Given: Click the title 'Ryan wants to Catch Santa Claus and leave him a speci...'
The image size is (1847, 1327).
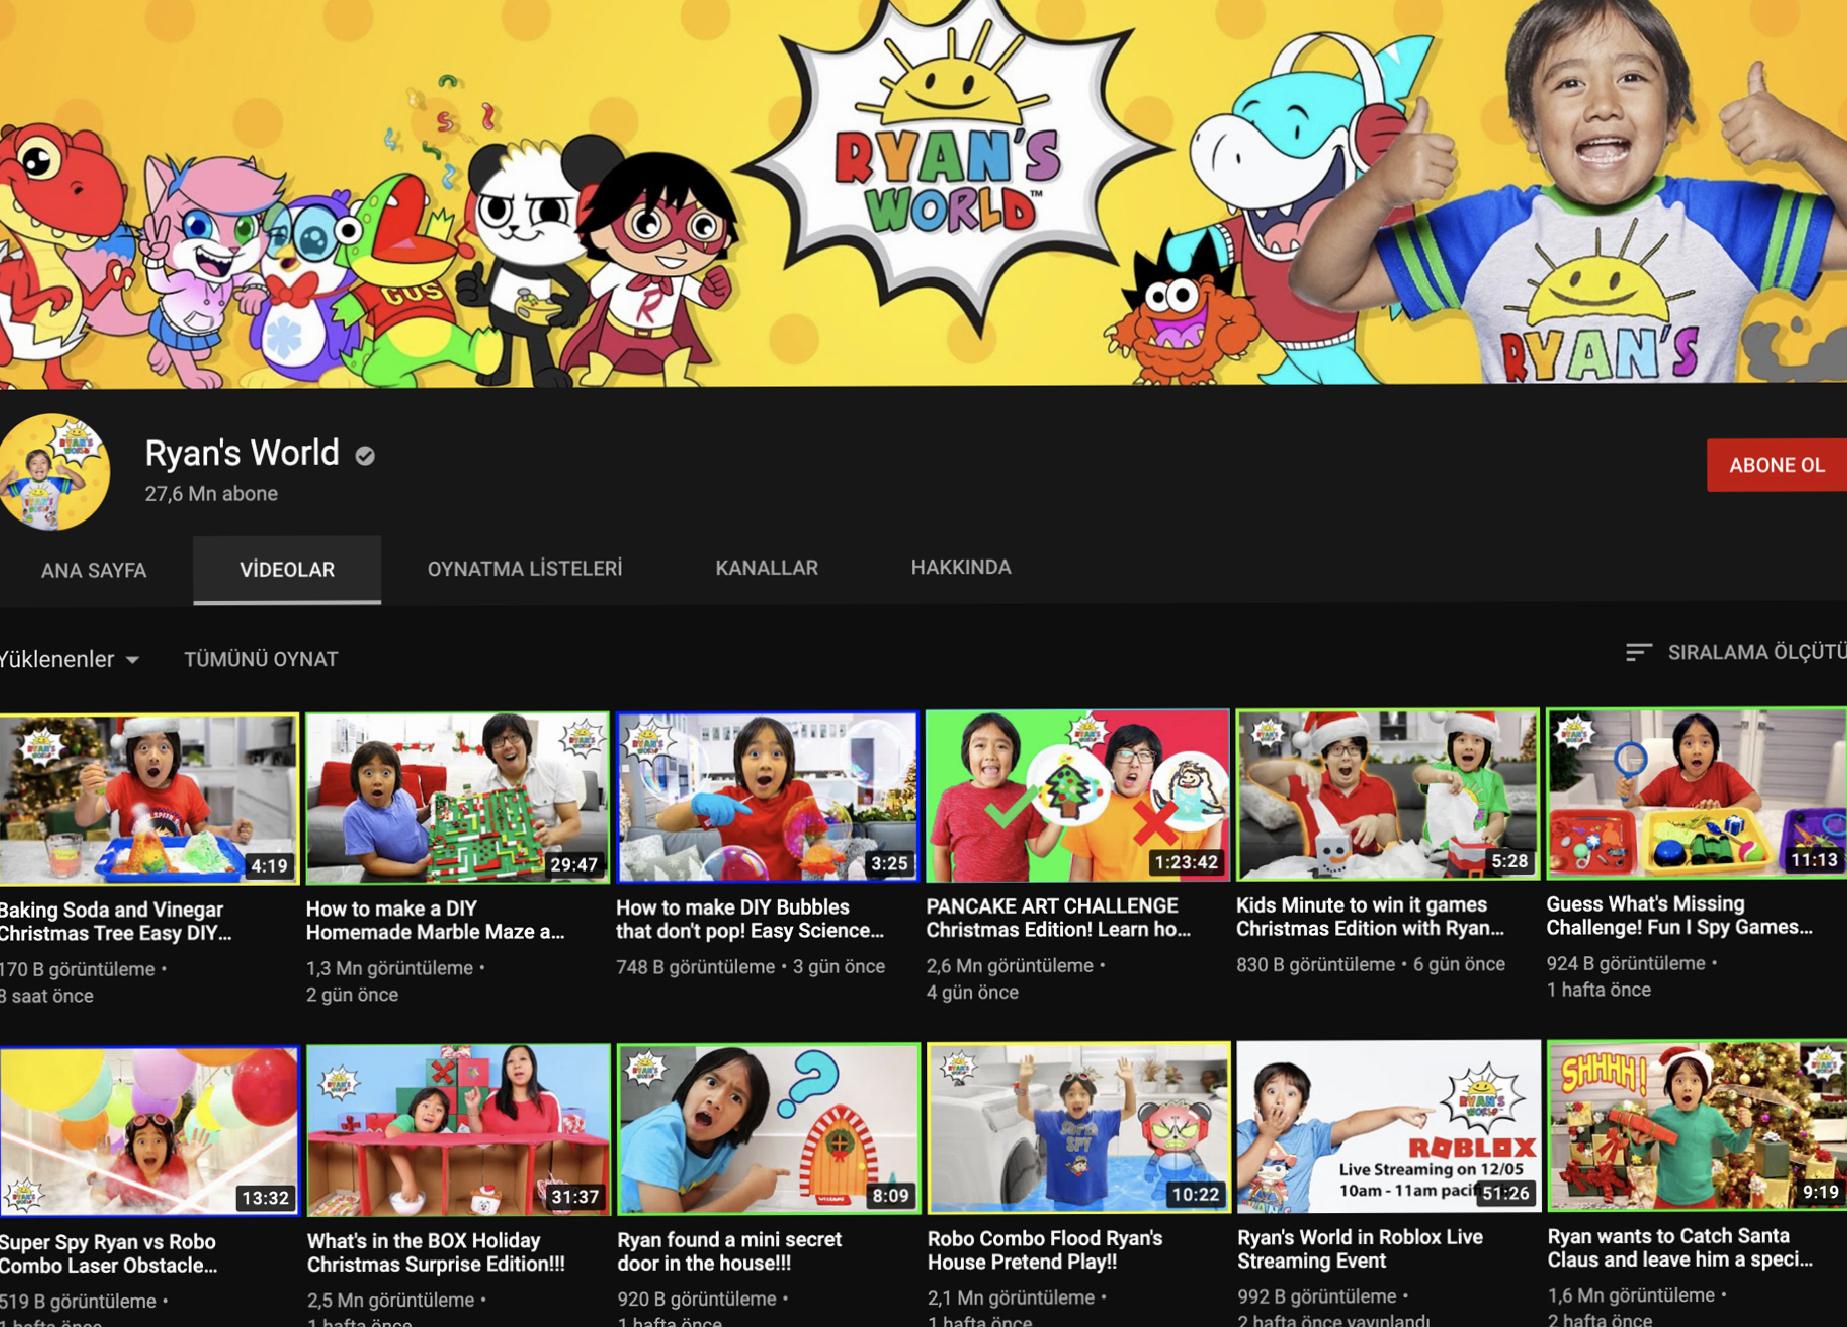Looking at the screenshot, I should (1680, 1248).
